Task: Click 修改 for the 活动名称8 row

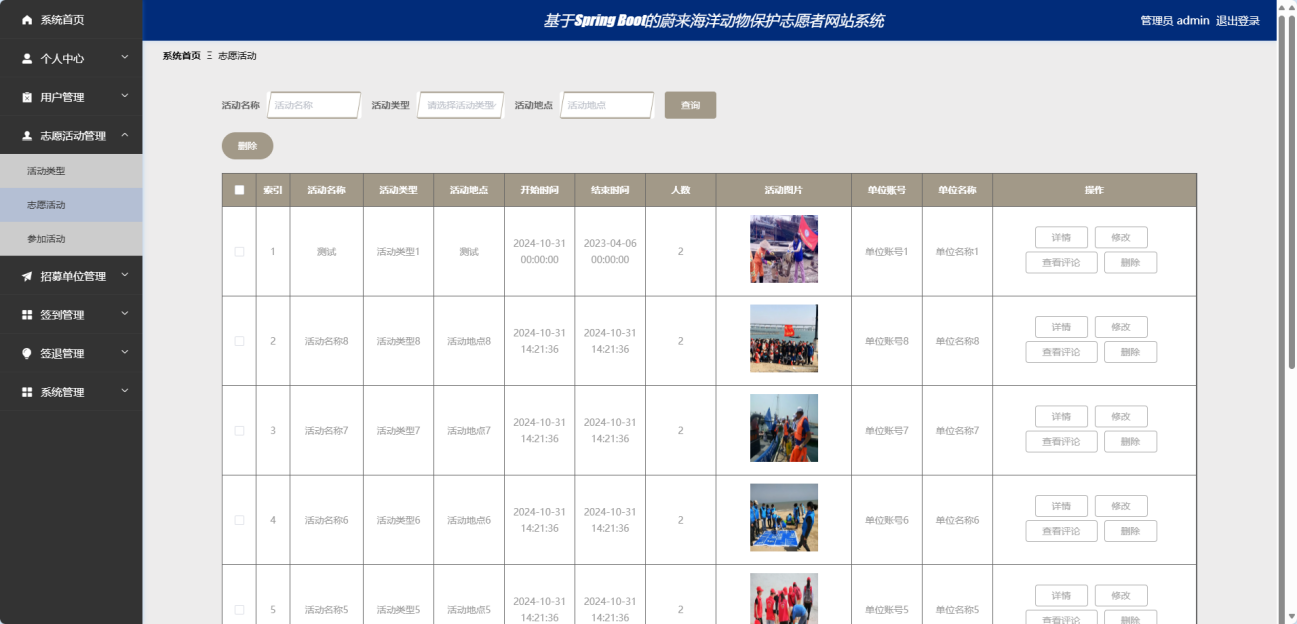Action: 1121,327
